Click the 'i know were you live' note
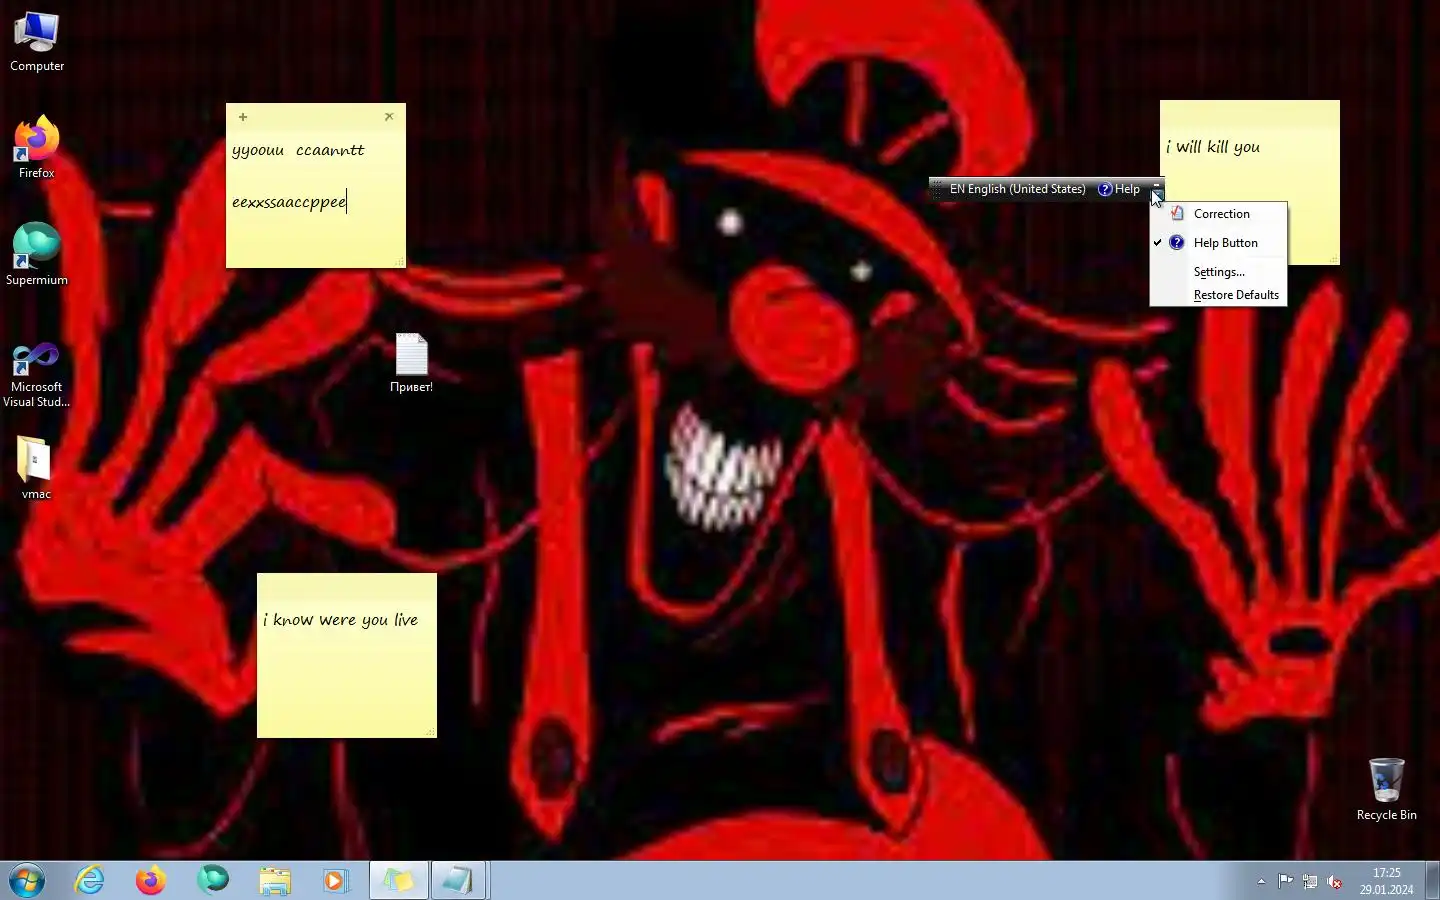 coord(347,655)
